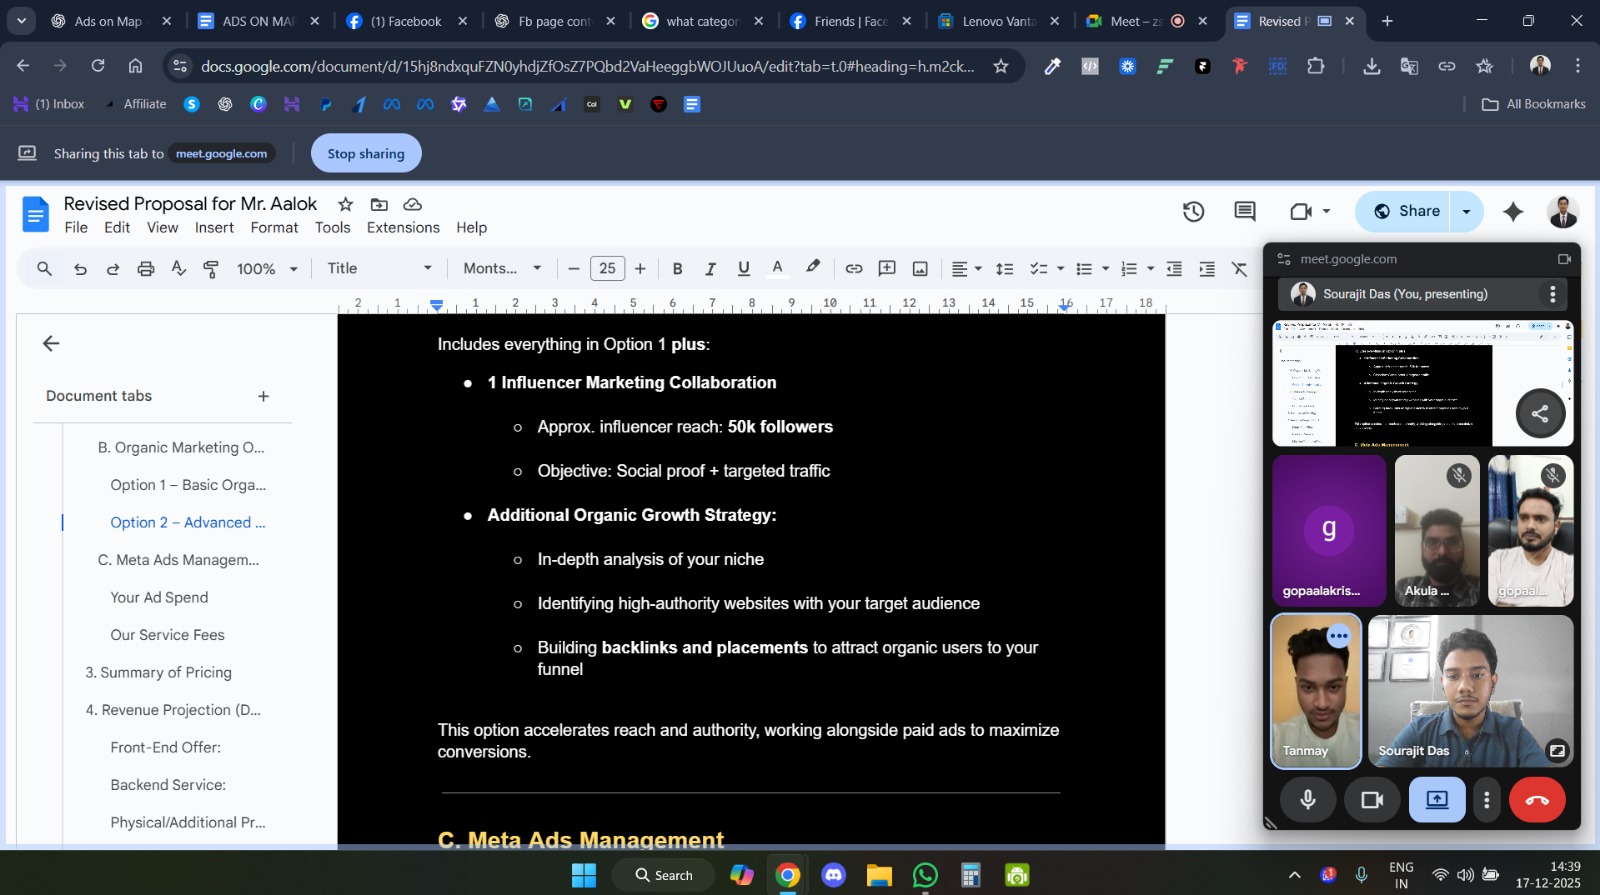Open the text alignment dropdown
The image size is (1600, 895).
(966, 268)
